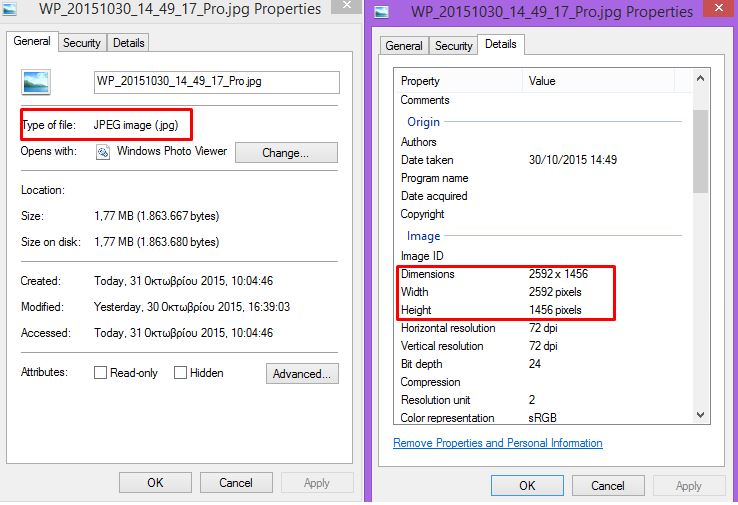Open Details tab in left dialog
The height and width of the screenshot is (505, 738).
(x=128, y=43)
